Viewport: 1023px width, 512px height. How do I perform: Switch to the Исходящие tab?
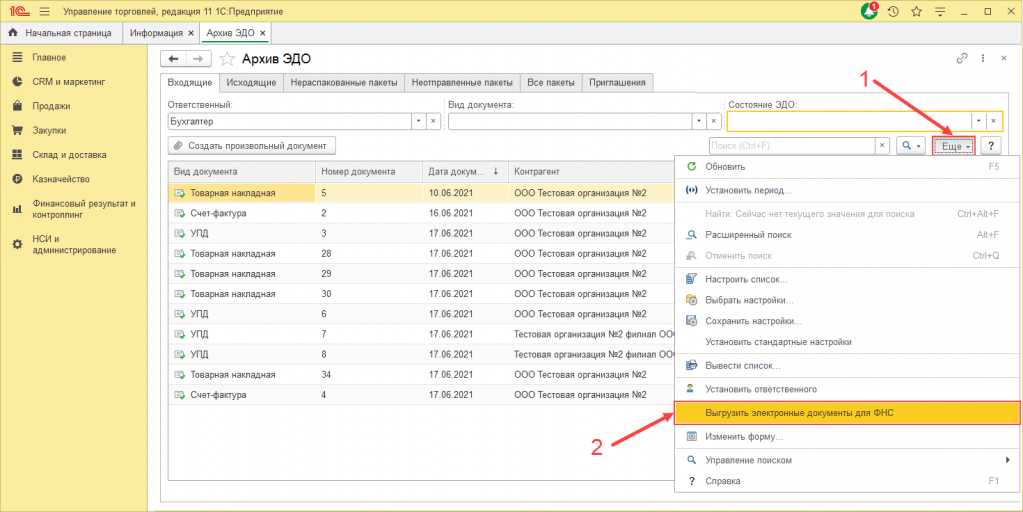pyautogui.click(x=250, y=82)
